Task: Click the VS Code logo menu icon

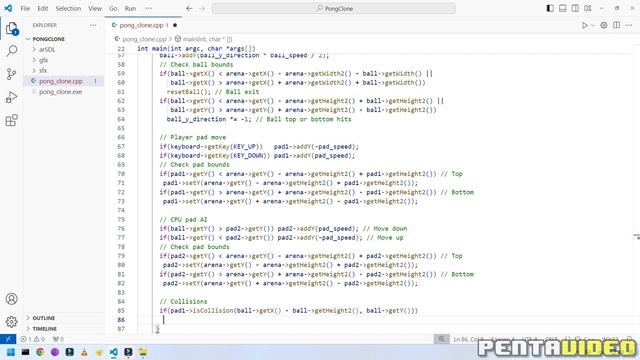Action: [8, 8]
